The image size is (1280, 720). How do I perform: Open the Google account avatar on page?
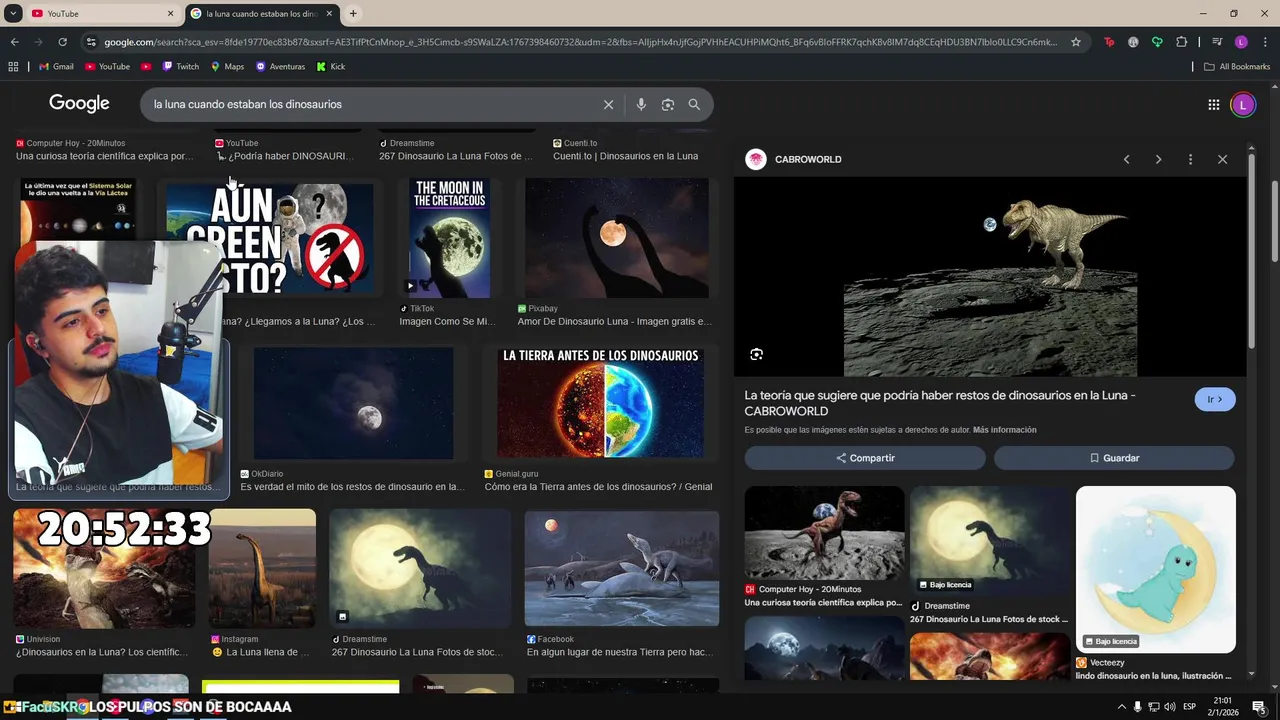click(1243, 104)
